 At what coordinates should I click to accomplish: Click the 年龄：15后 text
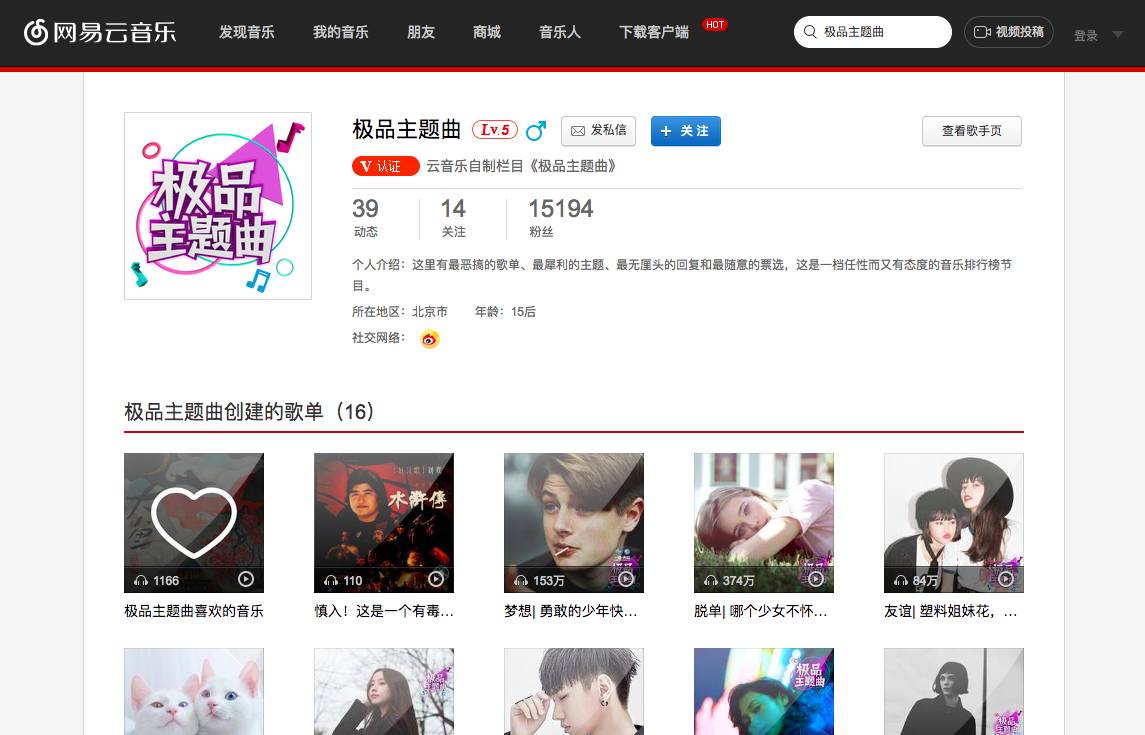coord(505,312)
